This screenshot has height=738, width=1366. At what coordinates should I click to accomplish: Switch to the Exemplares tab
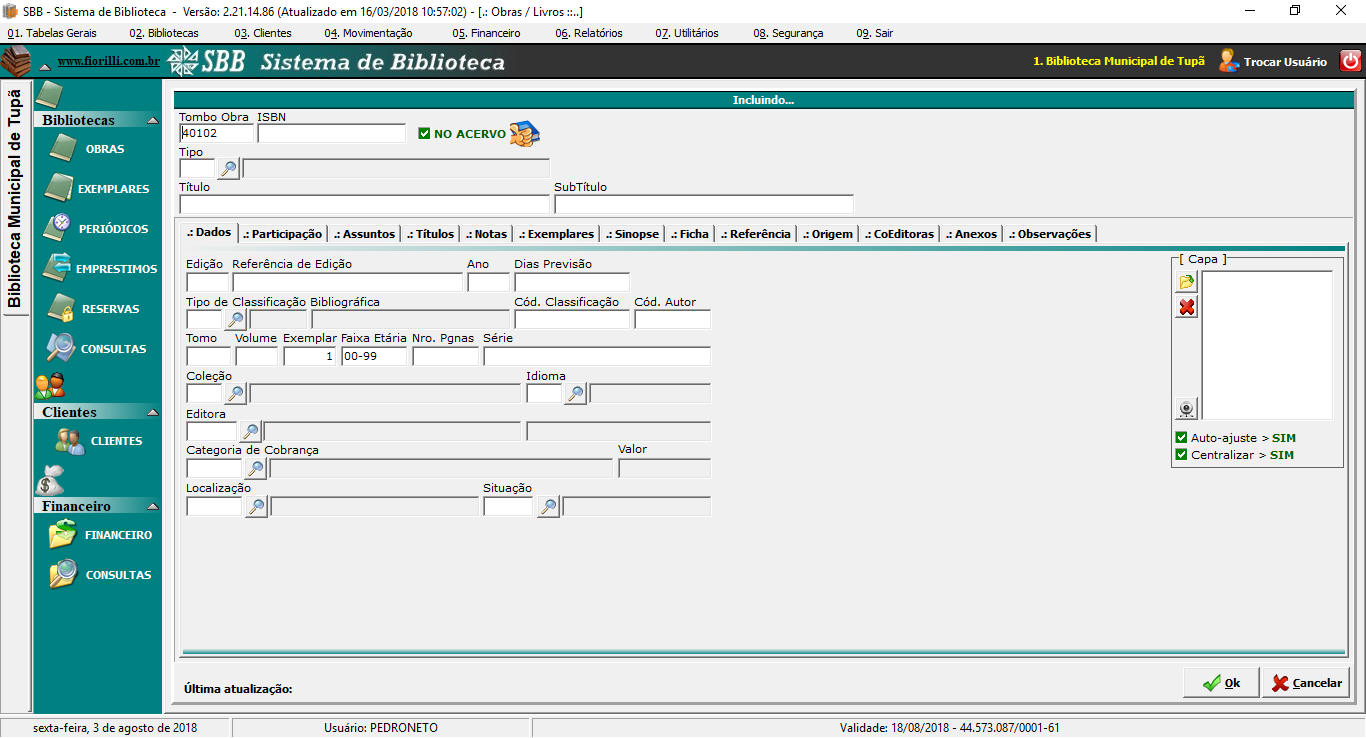557,234
